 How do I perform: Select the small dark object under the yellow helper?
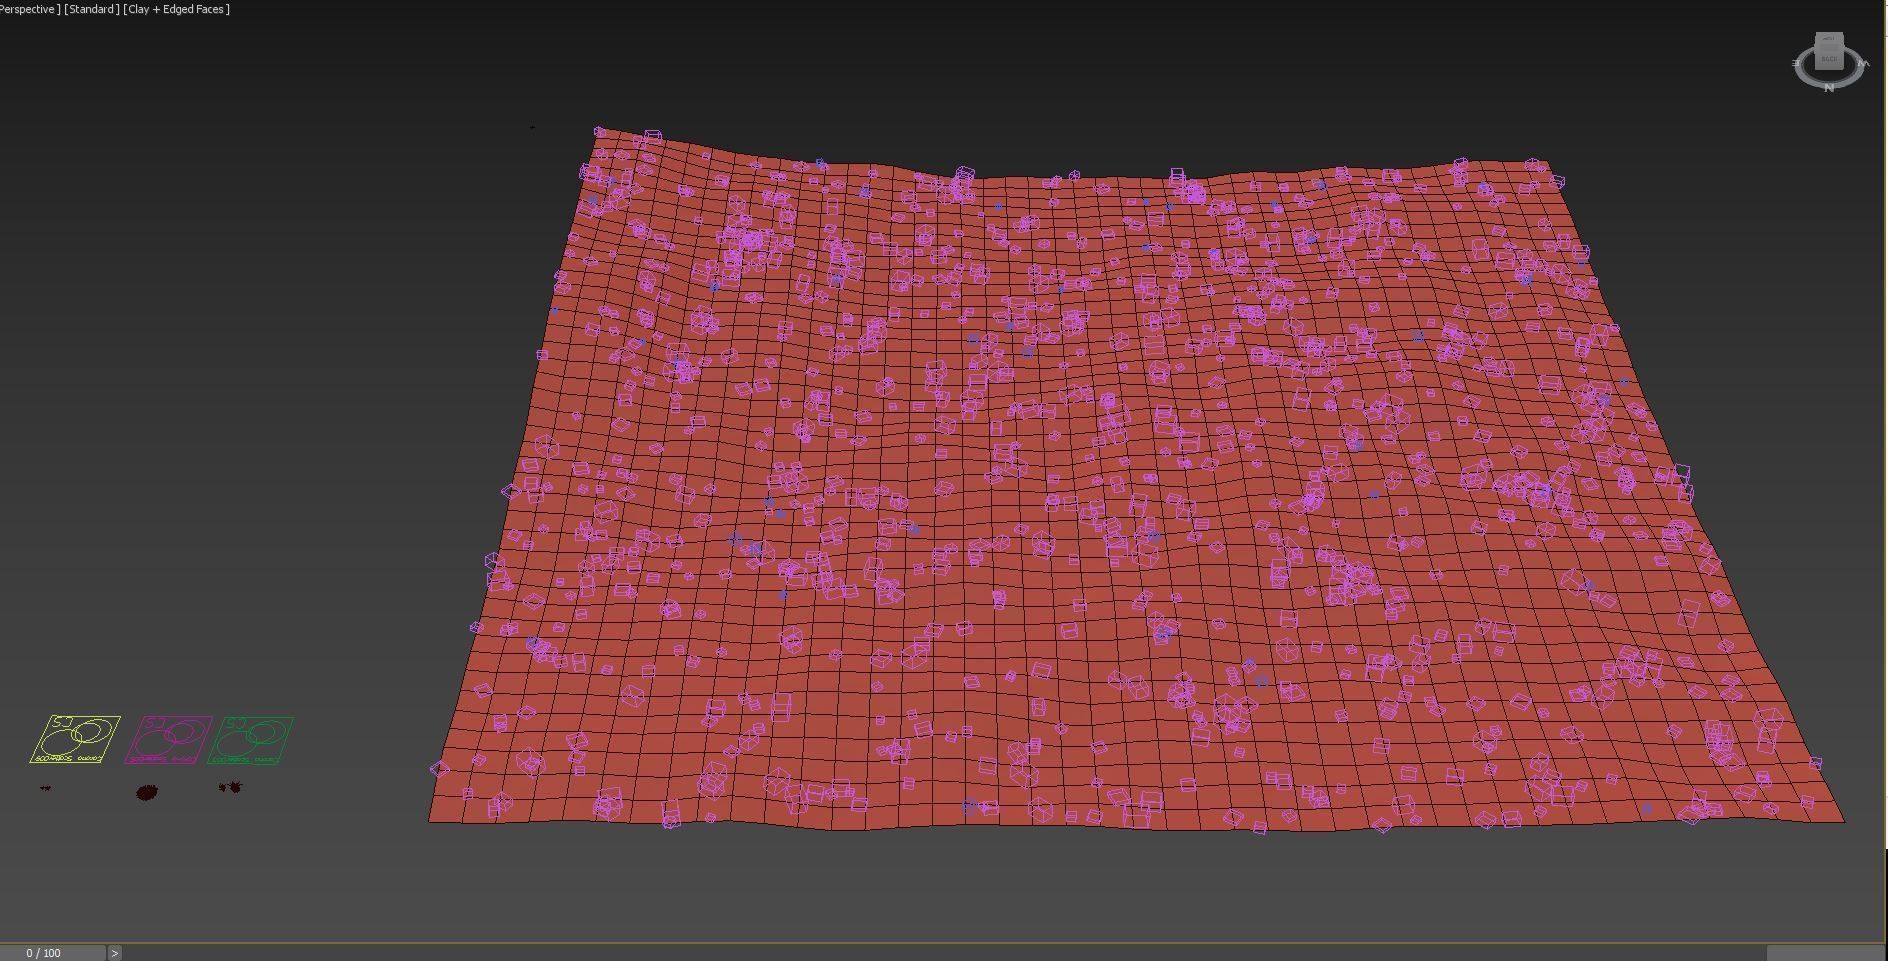45,788
